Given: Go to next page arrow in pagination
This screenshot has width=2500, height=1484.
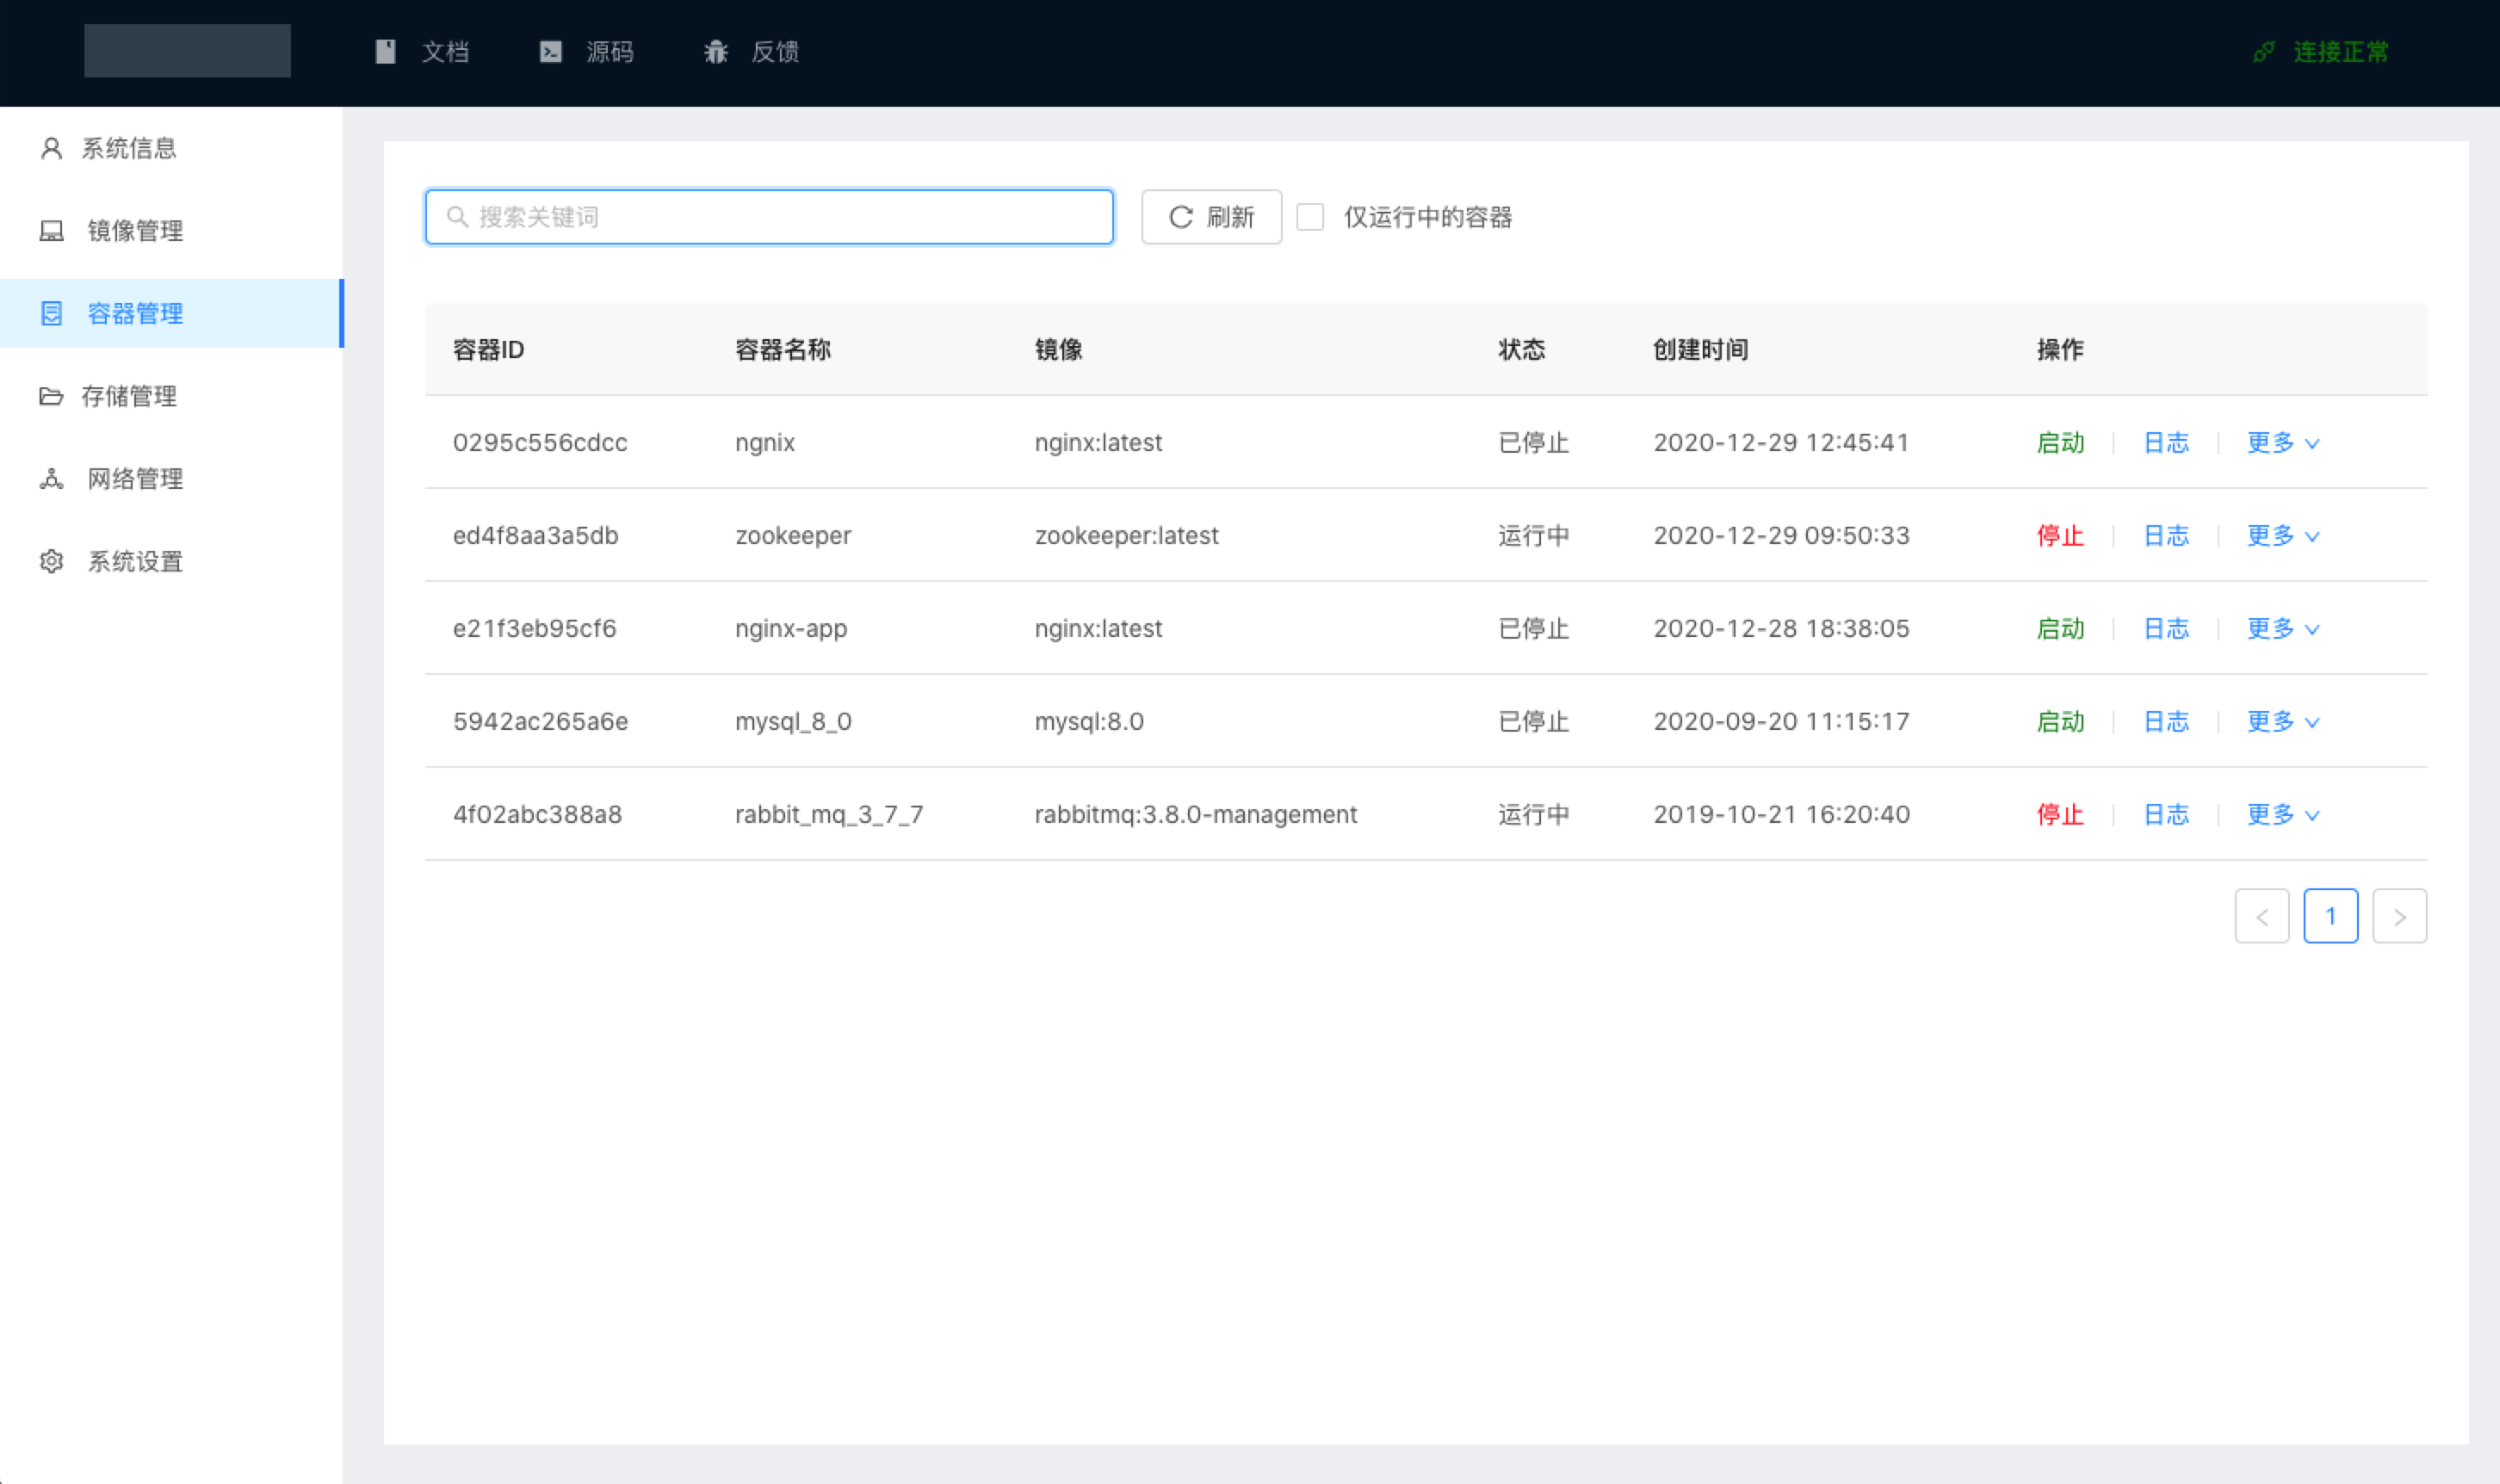Looking at the screenshot, I should [2399, 916].
